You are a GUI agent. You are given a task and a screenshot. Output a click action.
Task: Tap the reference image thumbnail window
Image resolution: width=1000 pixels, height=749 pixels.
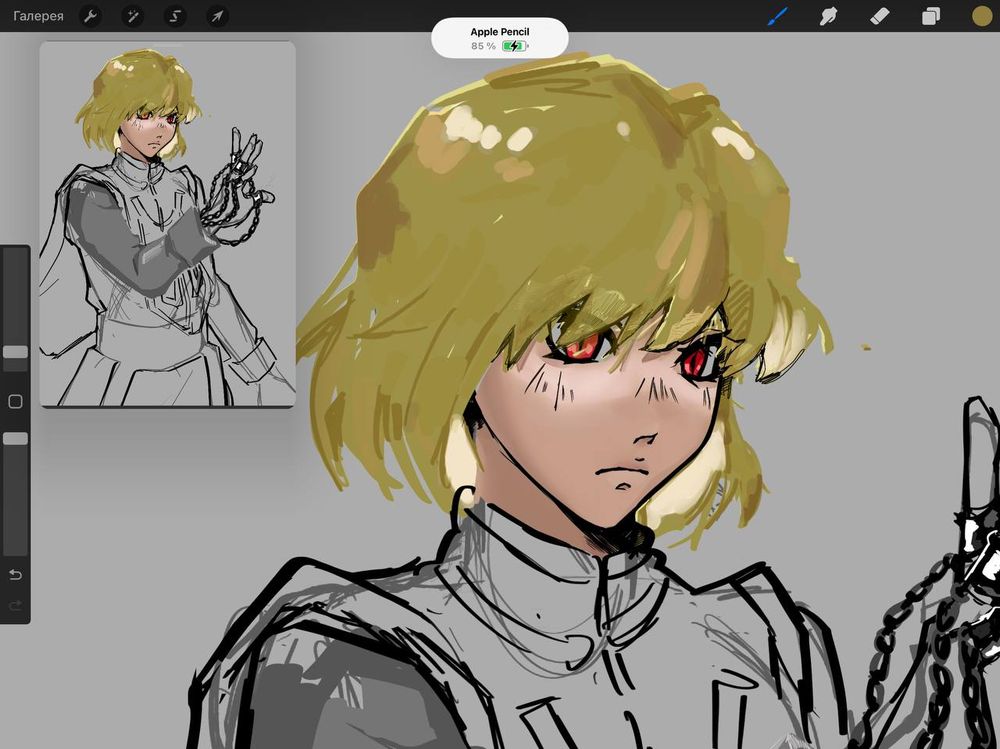(x=167, y=224)
